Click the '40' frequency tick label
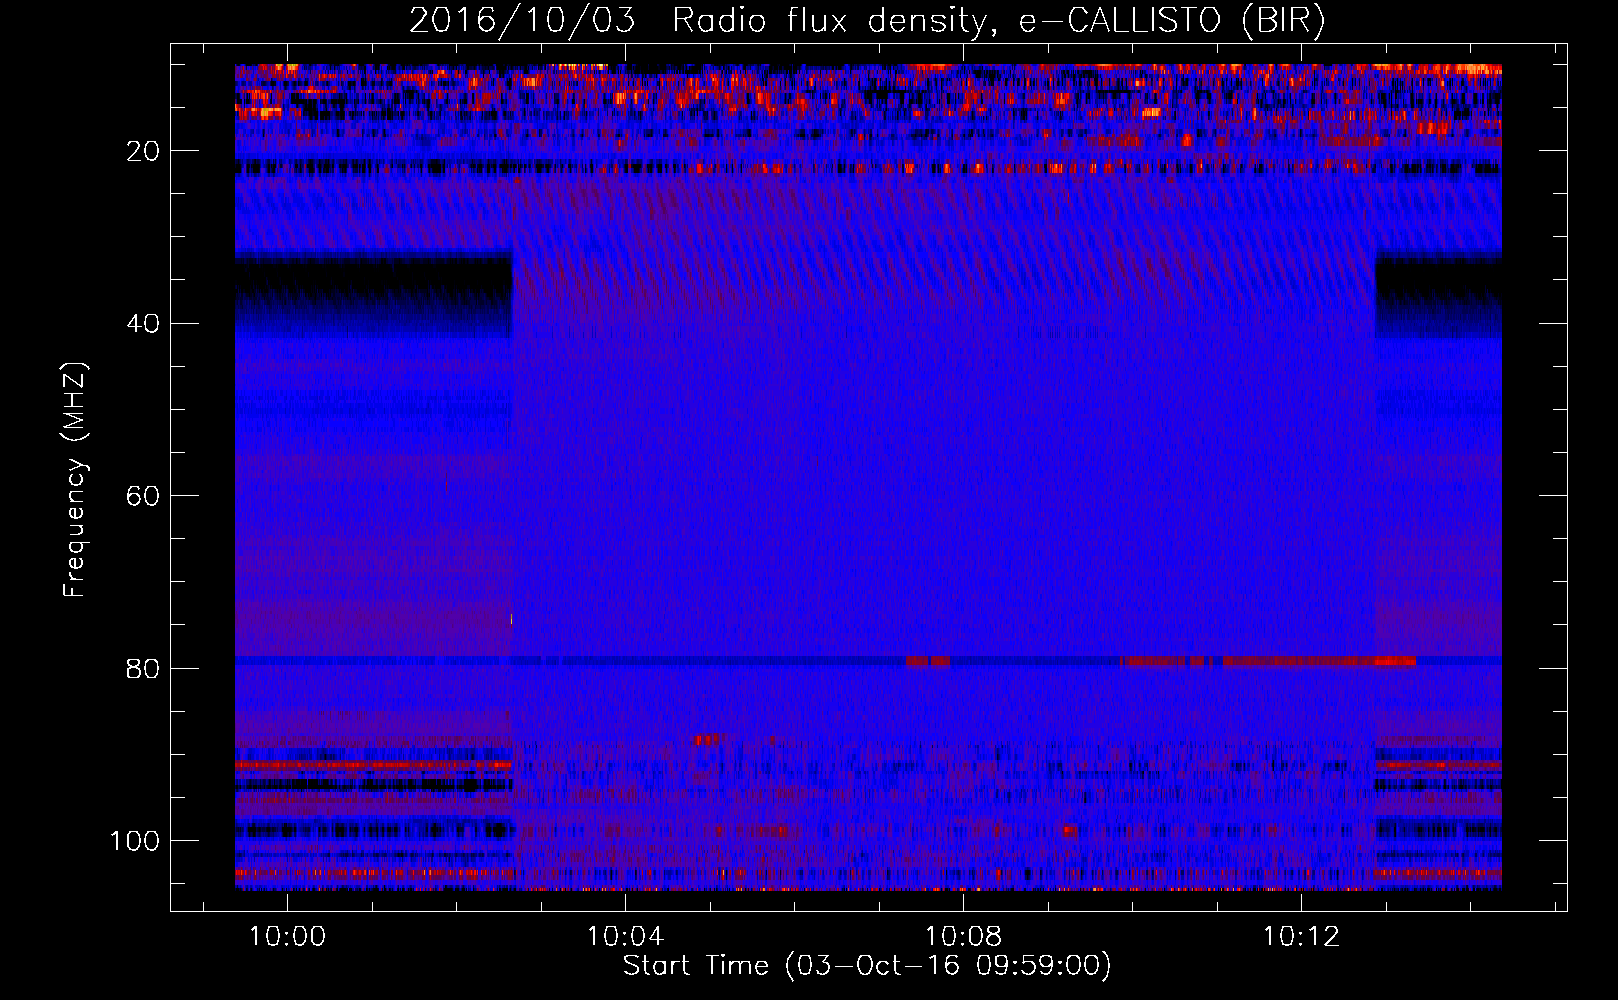Screen dimensions: 1618x1000 click(x=144, y=324)
